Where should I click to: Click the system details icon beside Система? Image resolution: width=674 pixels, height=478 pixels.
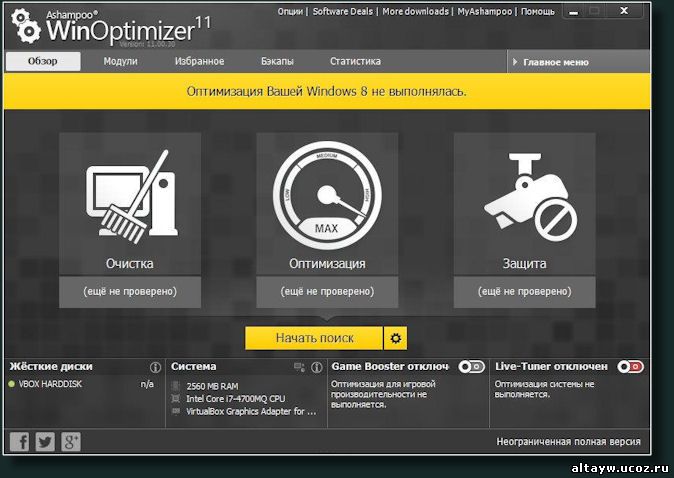pos(299,367)
